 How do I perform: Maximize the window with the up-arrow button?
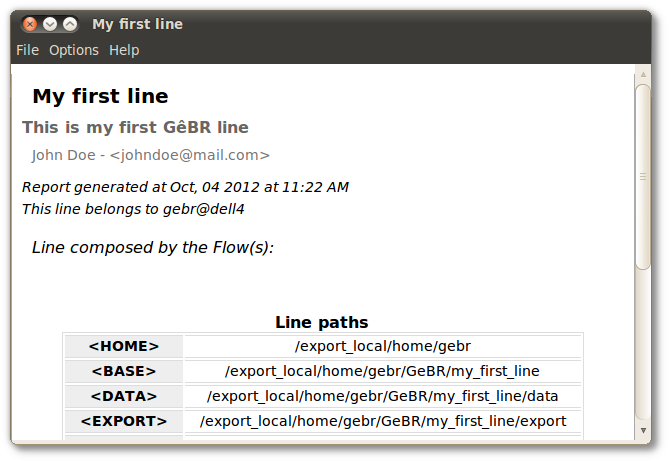click(70, 24)
